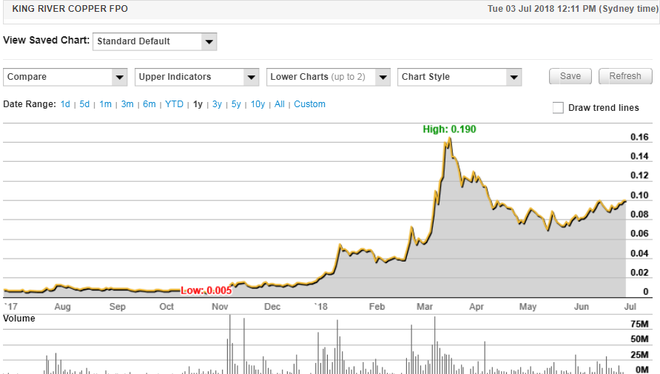This screenshot has height=374, width=660.
Task: Select the 1y date range
Action: [x=198, y=104]
